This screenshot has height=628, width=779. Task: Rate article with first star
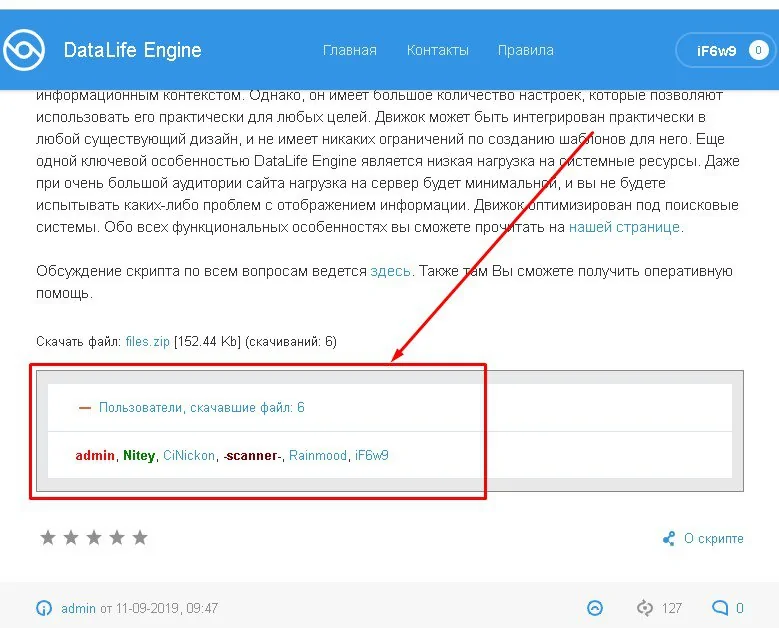[48, 537]
